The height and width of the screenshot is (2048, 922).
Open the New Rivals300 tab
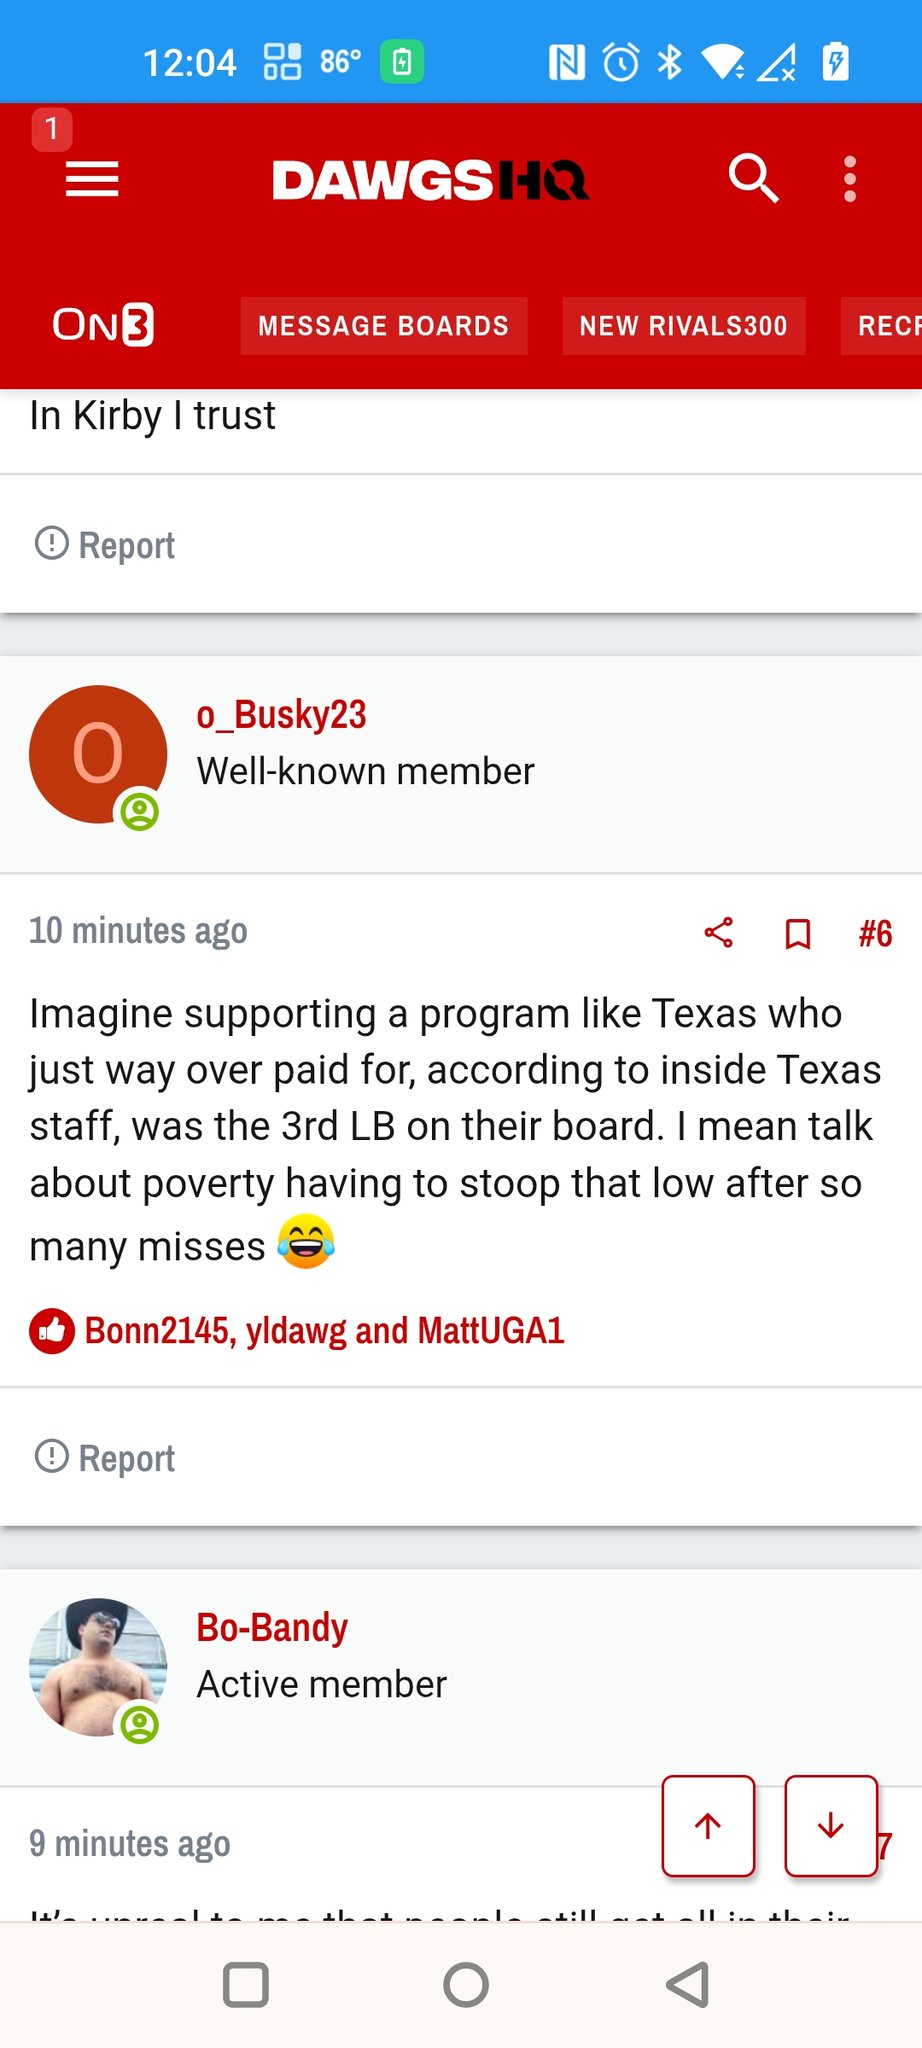tap(684, 326)
